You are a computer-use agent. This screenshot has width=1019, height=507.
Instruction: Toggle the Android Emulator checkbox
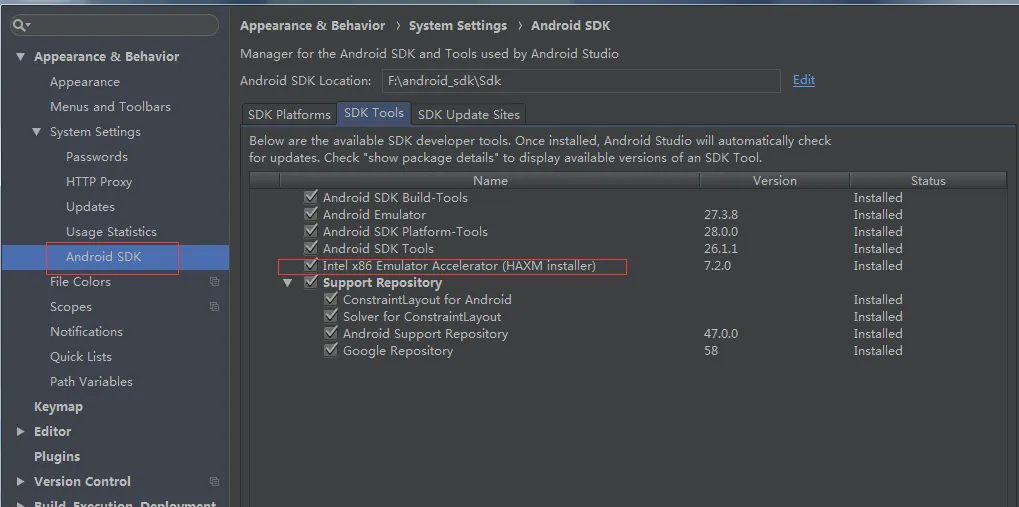tap(311, 214)
